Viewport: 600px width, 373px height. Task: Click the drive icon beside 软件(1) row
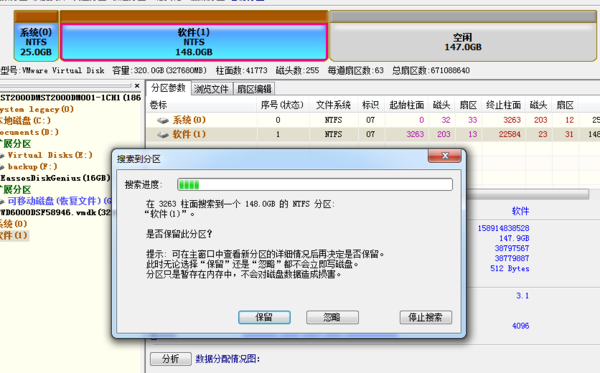(x=163, y=135)
